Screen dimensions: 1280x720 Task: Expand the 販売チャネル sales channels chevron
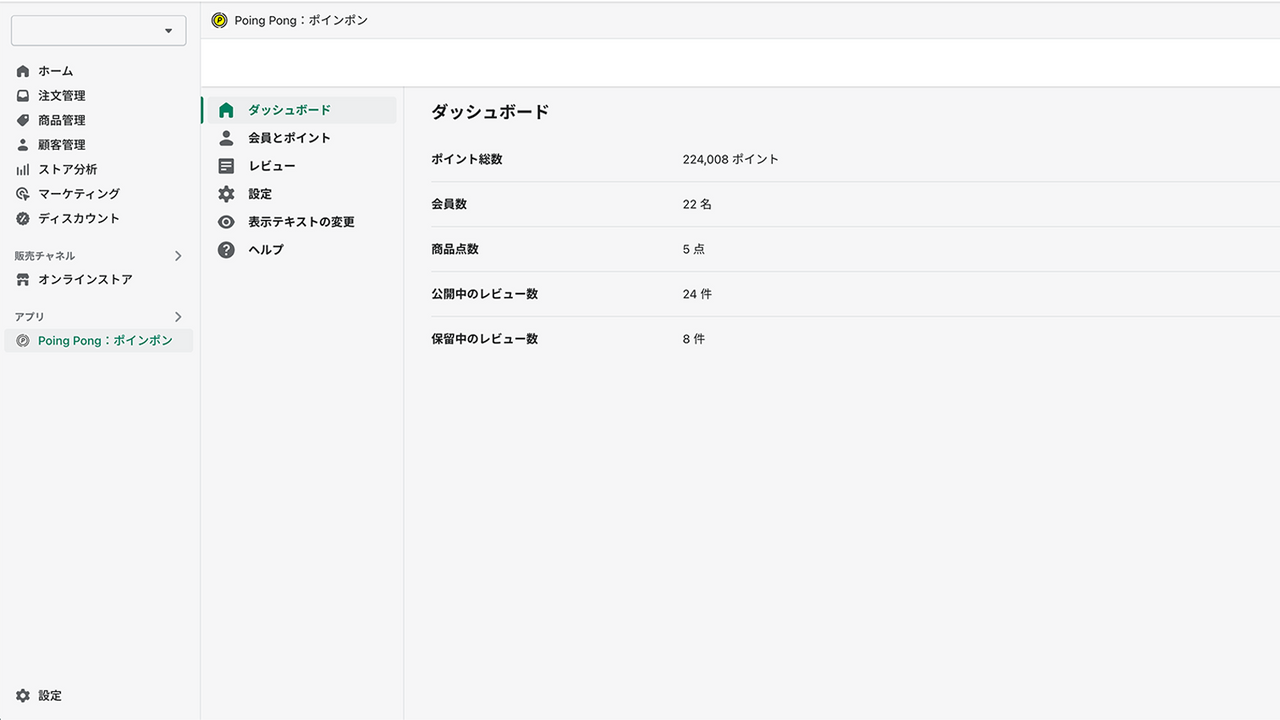tap(178, 256)
